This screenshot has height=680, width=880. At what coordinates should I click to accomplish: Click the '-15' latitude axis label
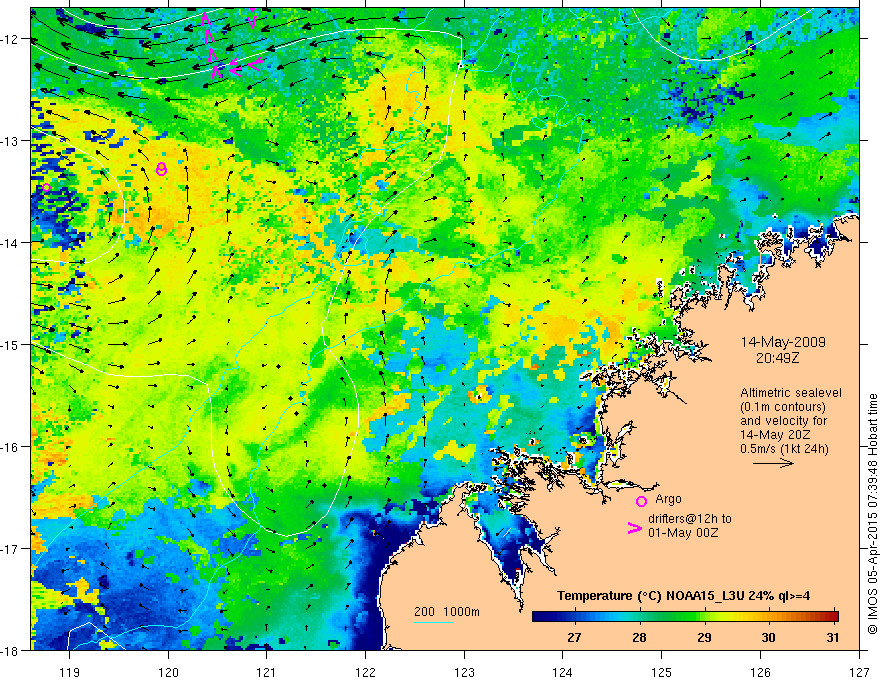(x=10, y=344)
